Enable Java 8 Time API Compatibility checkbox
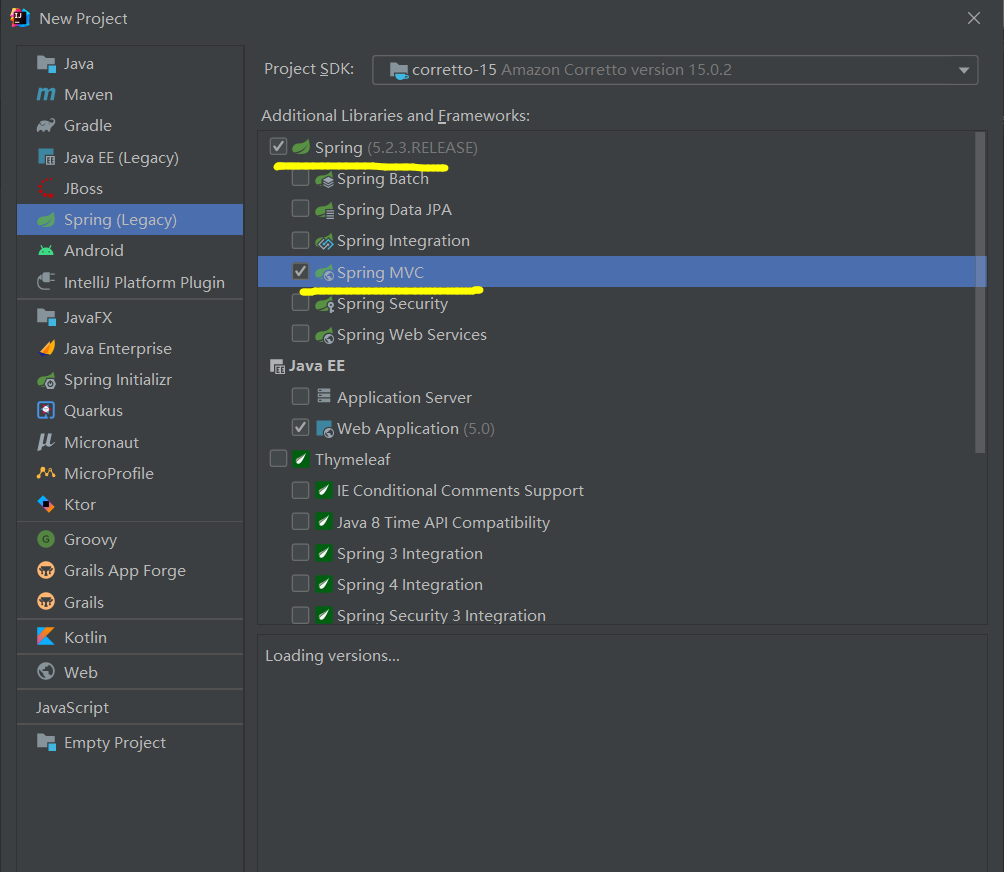Screen dimensions: 1004x872 click(x=300, y=521)
